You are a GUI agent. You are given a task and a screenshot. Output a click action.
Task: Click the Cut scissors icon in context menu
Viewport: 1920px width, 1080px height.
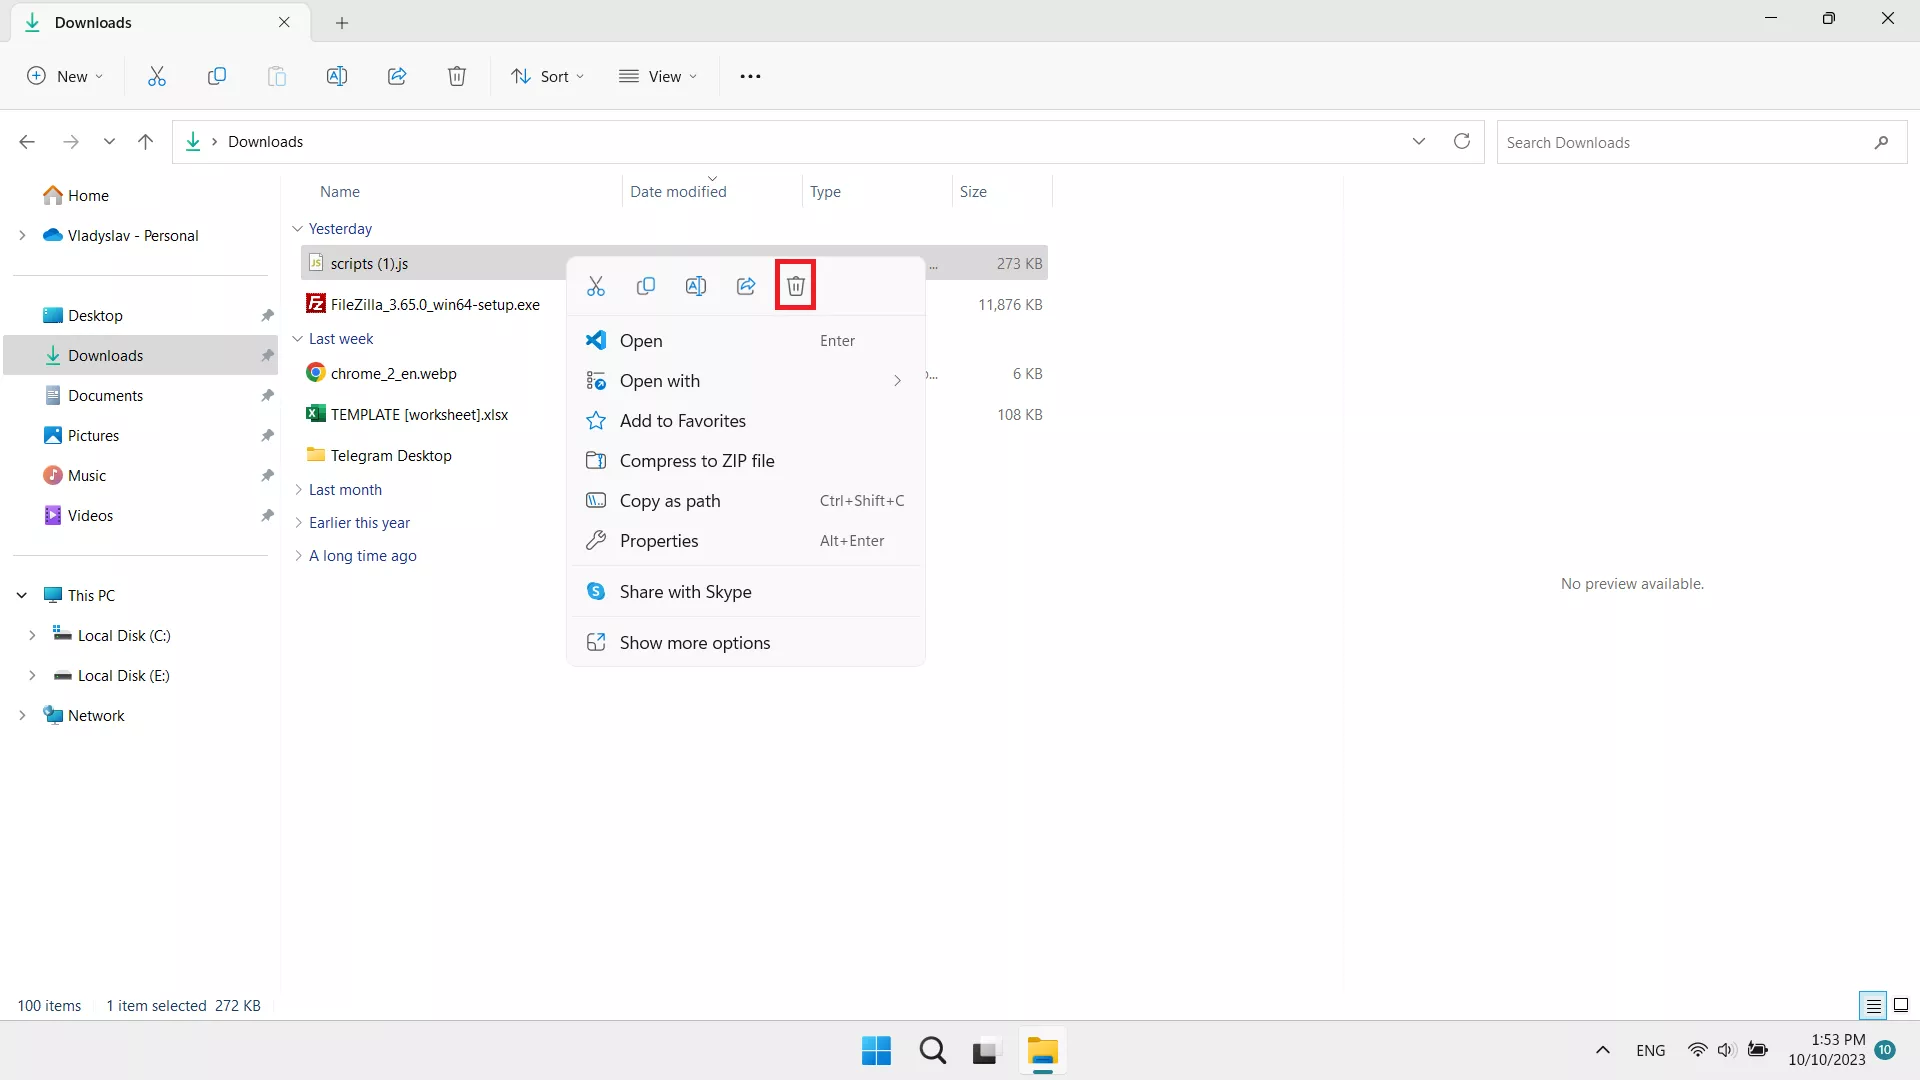[x=596, y=286]
